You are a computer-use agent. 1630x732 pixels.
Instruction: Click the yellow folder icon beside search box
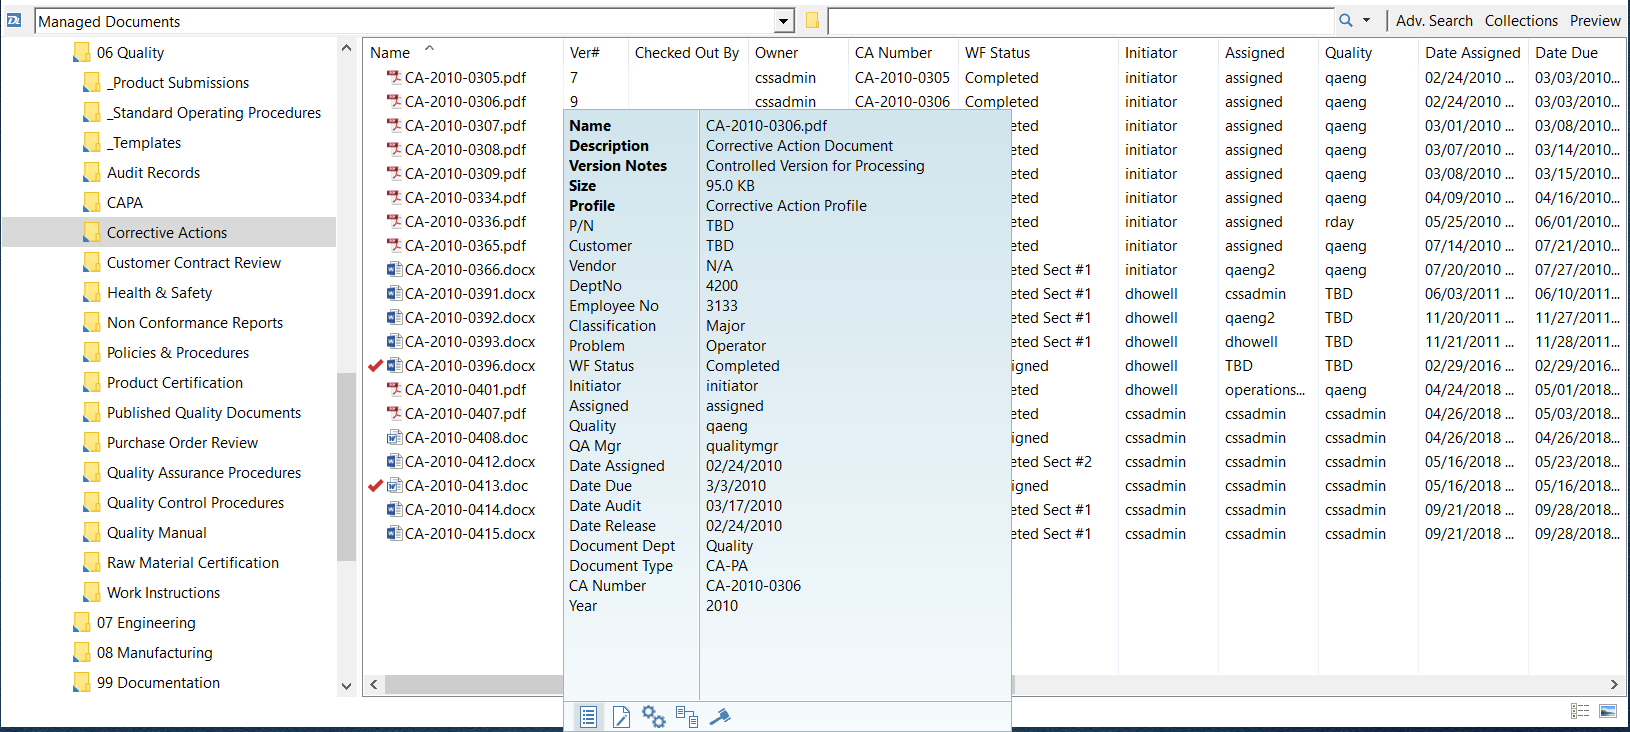[812, 21]
